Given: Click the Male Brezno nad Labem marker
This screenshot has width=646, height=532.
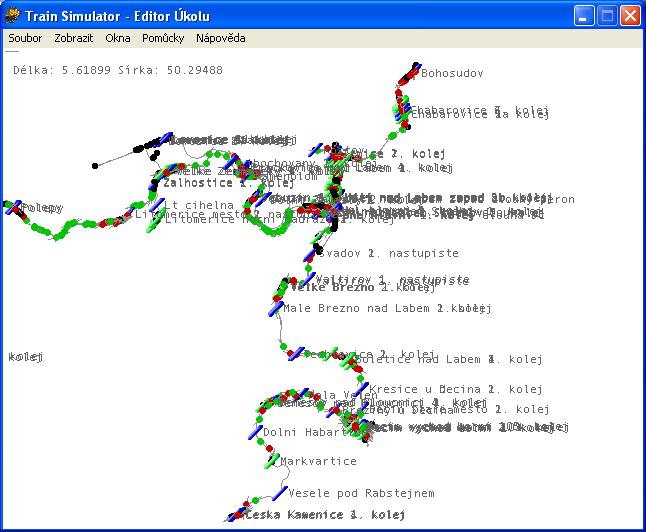Looking at the screenshot, I should 276,308.
